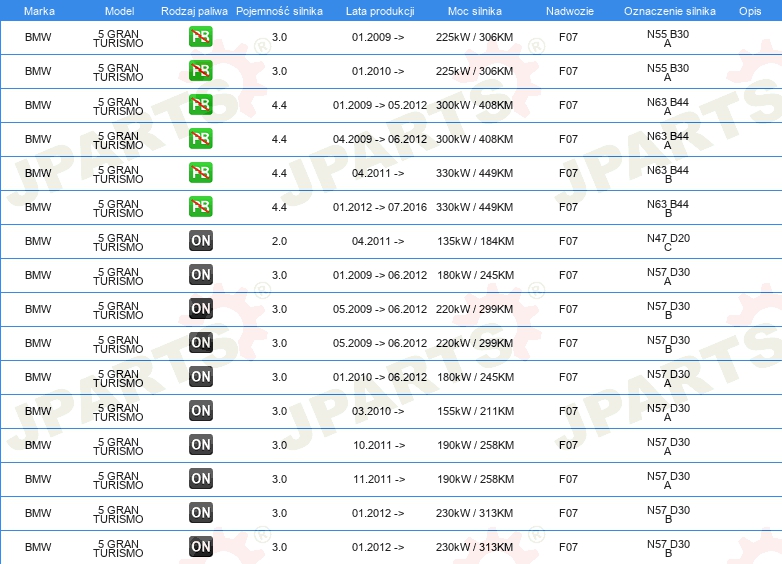This screenshot has width=782, height=564.
Task: Select F07 body cell in the 2.0 diesel row
Action: 568,241
